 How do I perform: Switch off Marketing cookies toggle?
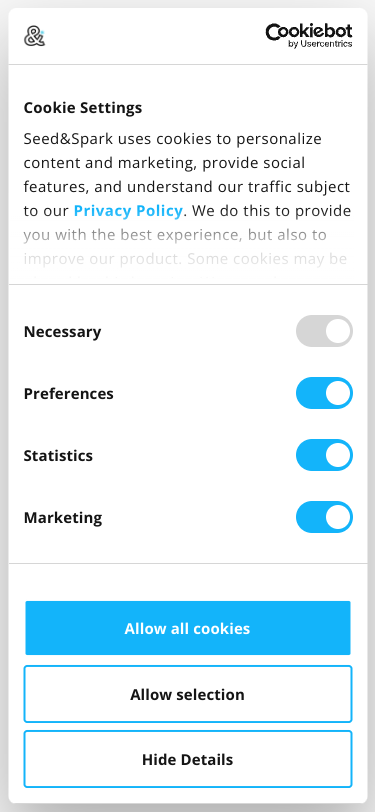[324, 517]
